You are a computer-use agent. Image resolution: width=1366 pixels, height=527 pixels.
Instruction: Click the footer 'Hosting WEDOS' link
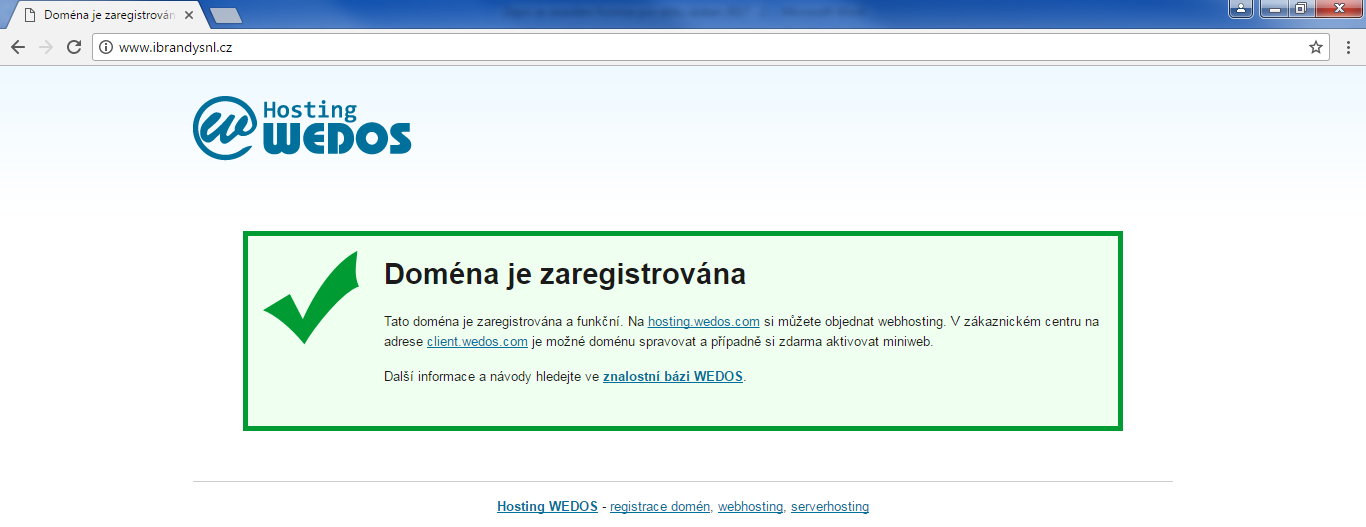click(x=547, y=507)
